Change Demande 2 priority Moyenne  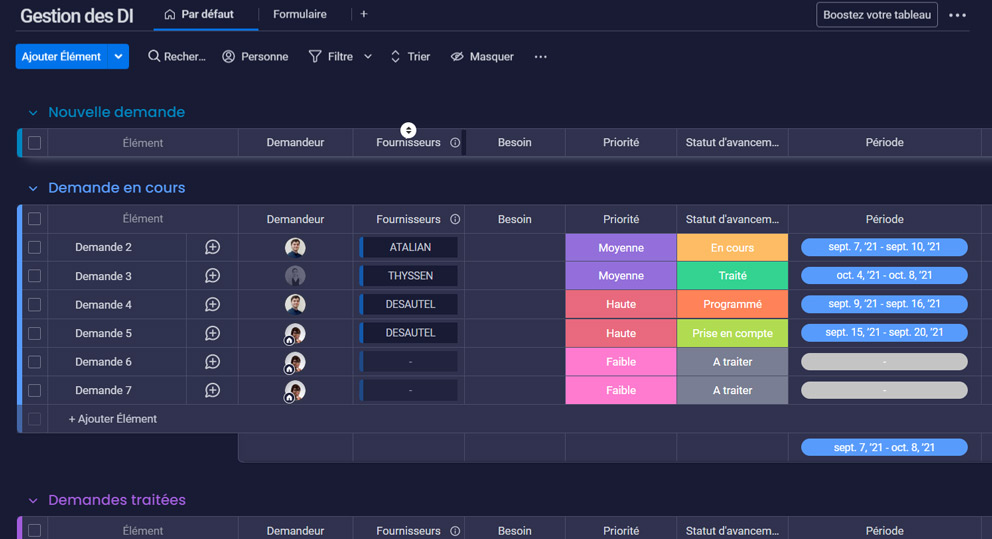pos(621,247)
